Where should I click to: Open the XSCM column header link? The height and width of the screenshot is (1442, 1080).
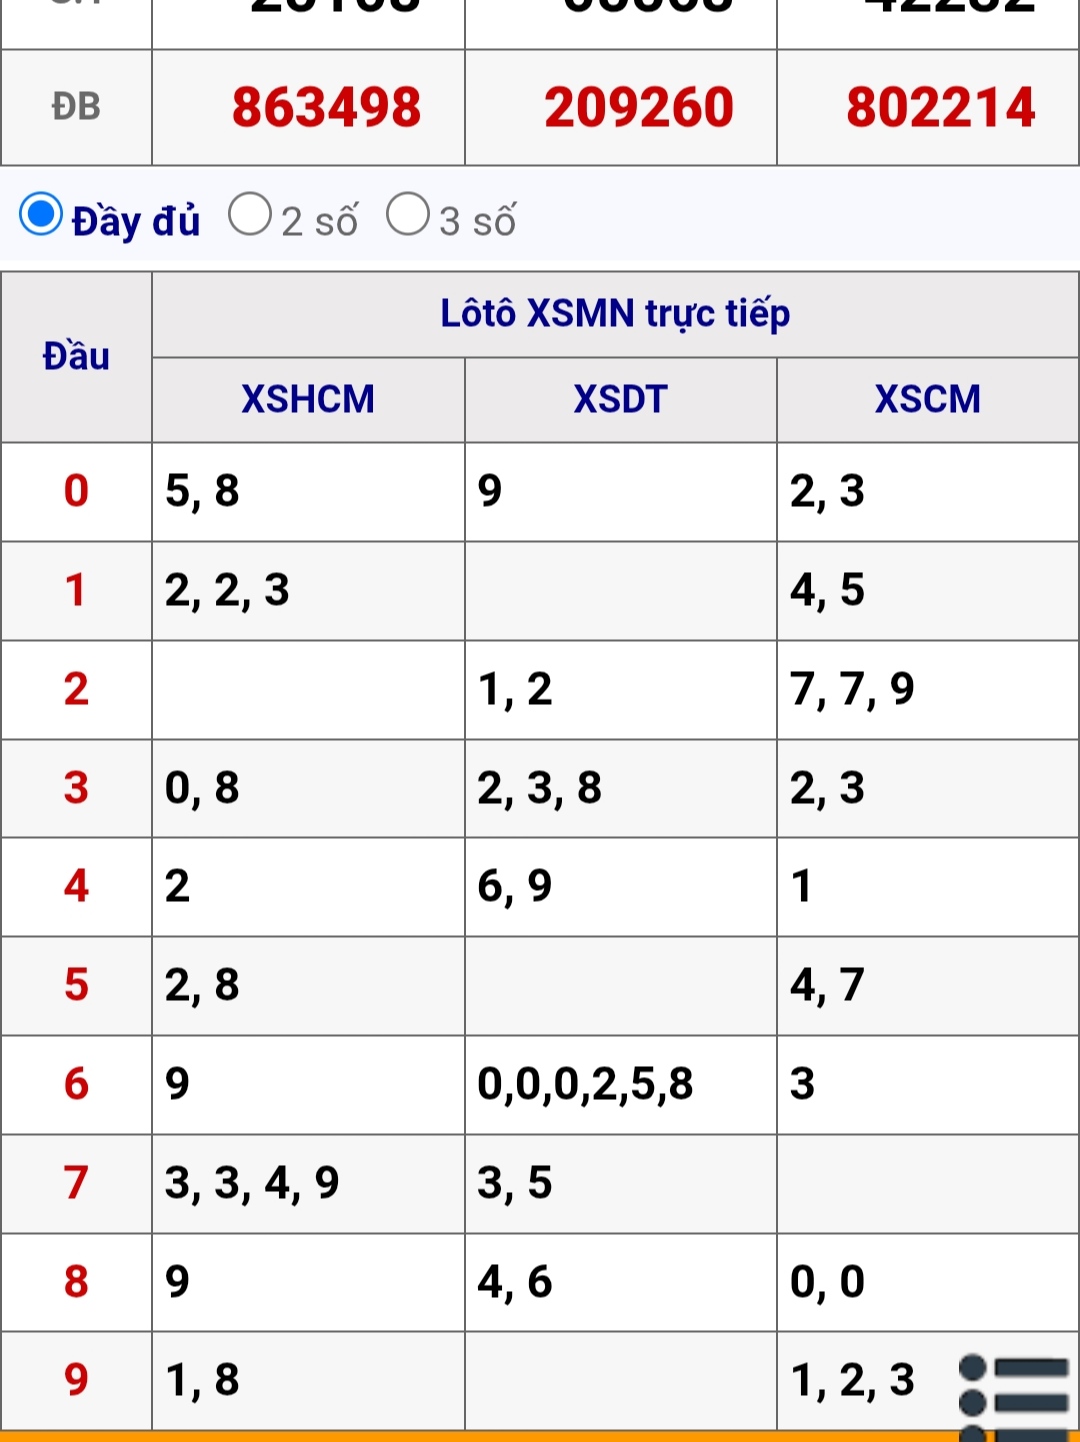(928, 399)
